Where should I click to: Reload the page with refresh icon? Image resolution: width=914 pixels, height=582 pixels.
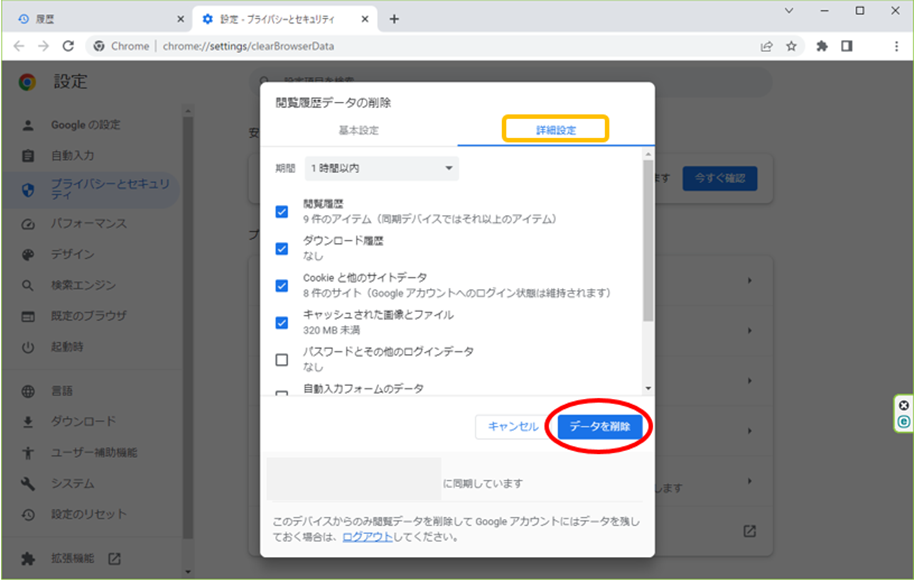[68, 46]
